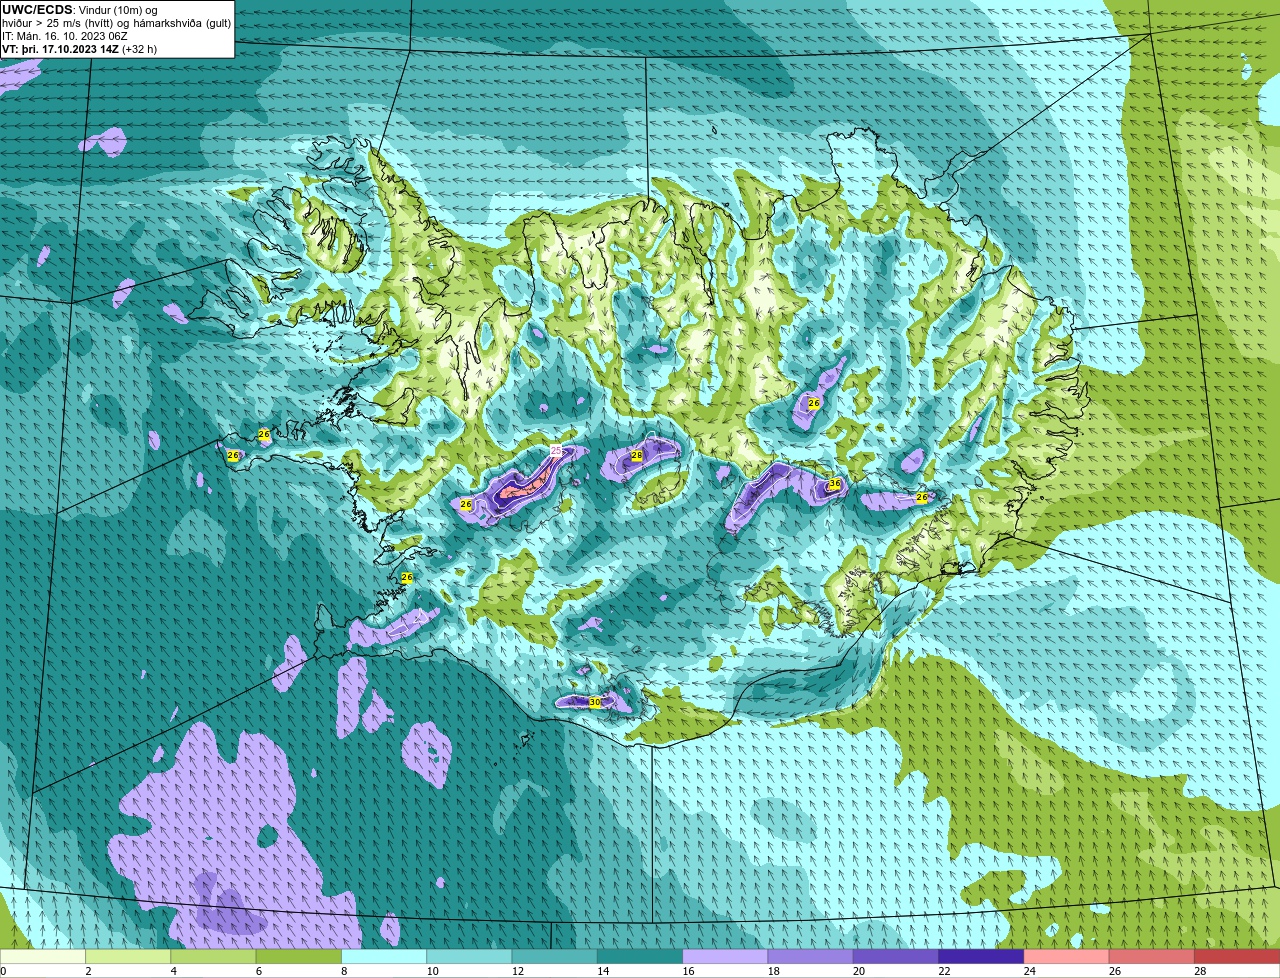Select the 2–4 m/s legend color block
The height and width of the screenshot is (978, 1280).
tap(128, 957)
